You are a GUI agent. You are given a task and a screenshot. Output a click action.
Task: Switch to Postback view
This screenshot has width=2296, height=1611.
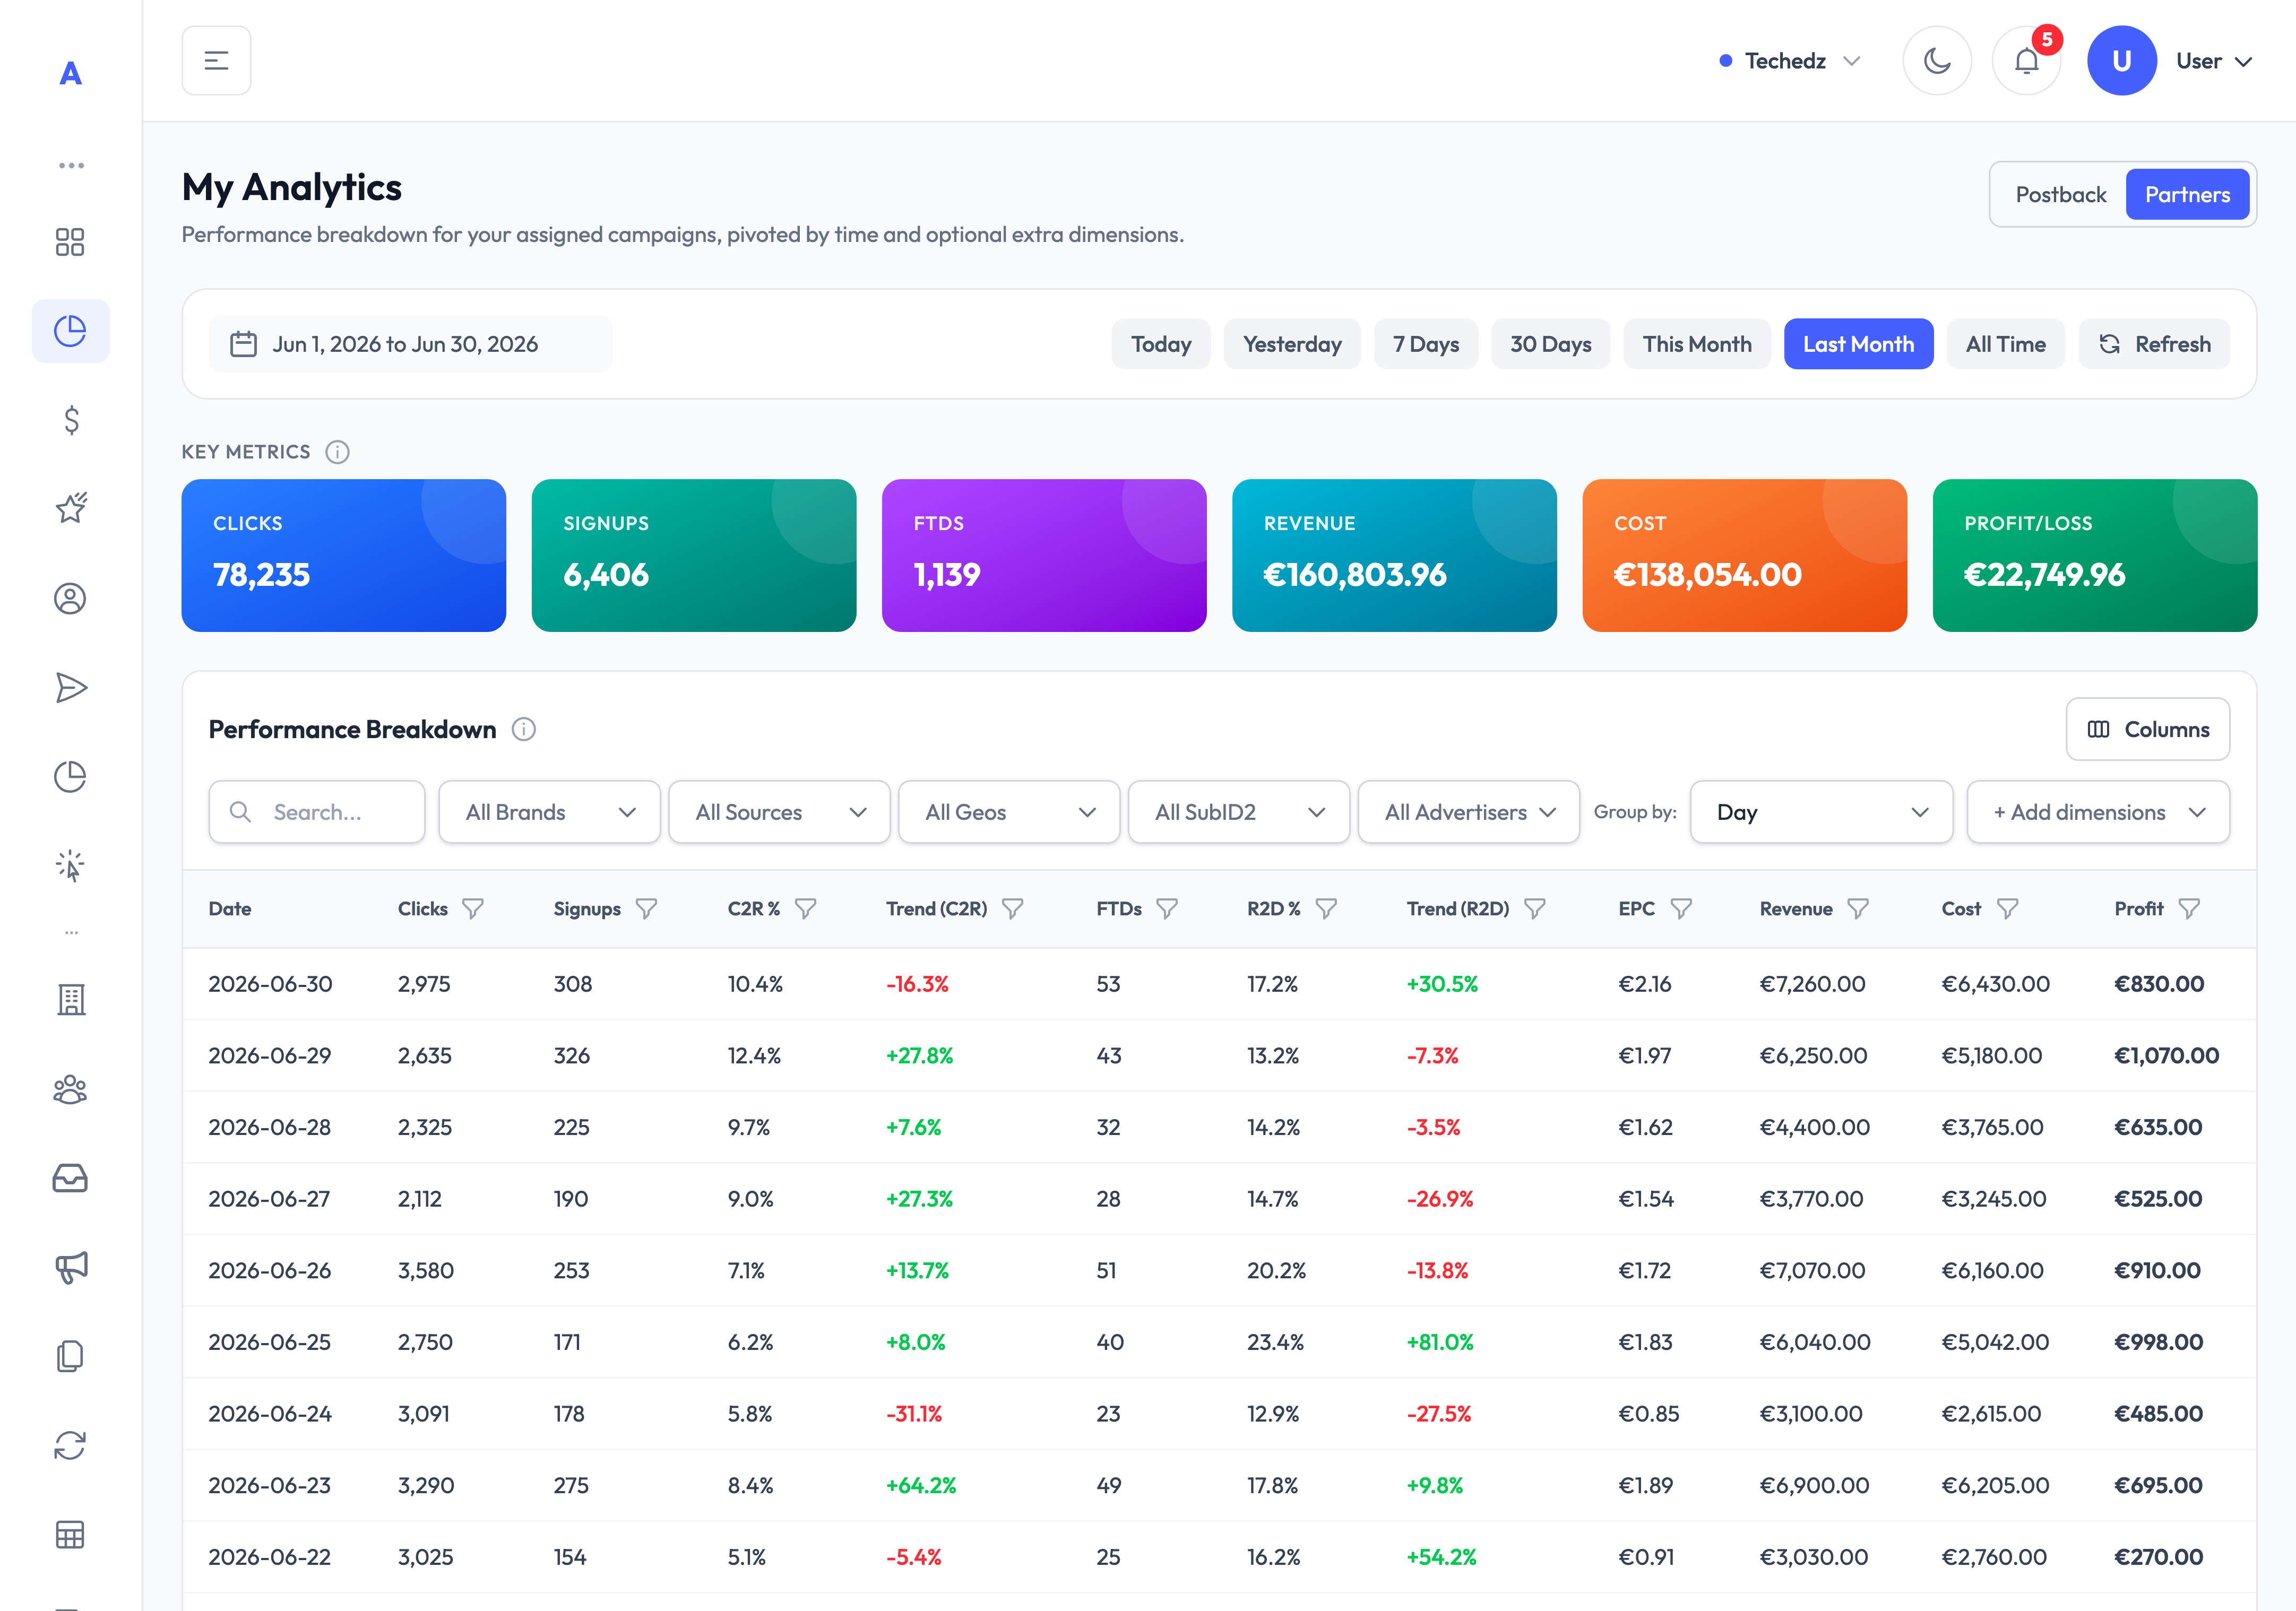pyautogui.click(x=2060, y=194)
